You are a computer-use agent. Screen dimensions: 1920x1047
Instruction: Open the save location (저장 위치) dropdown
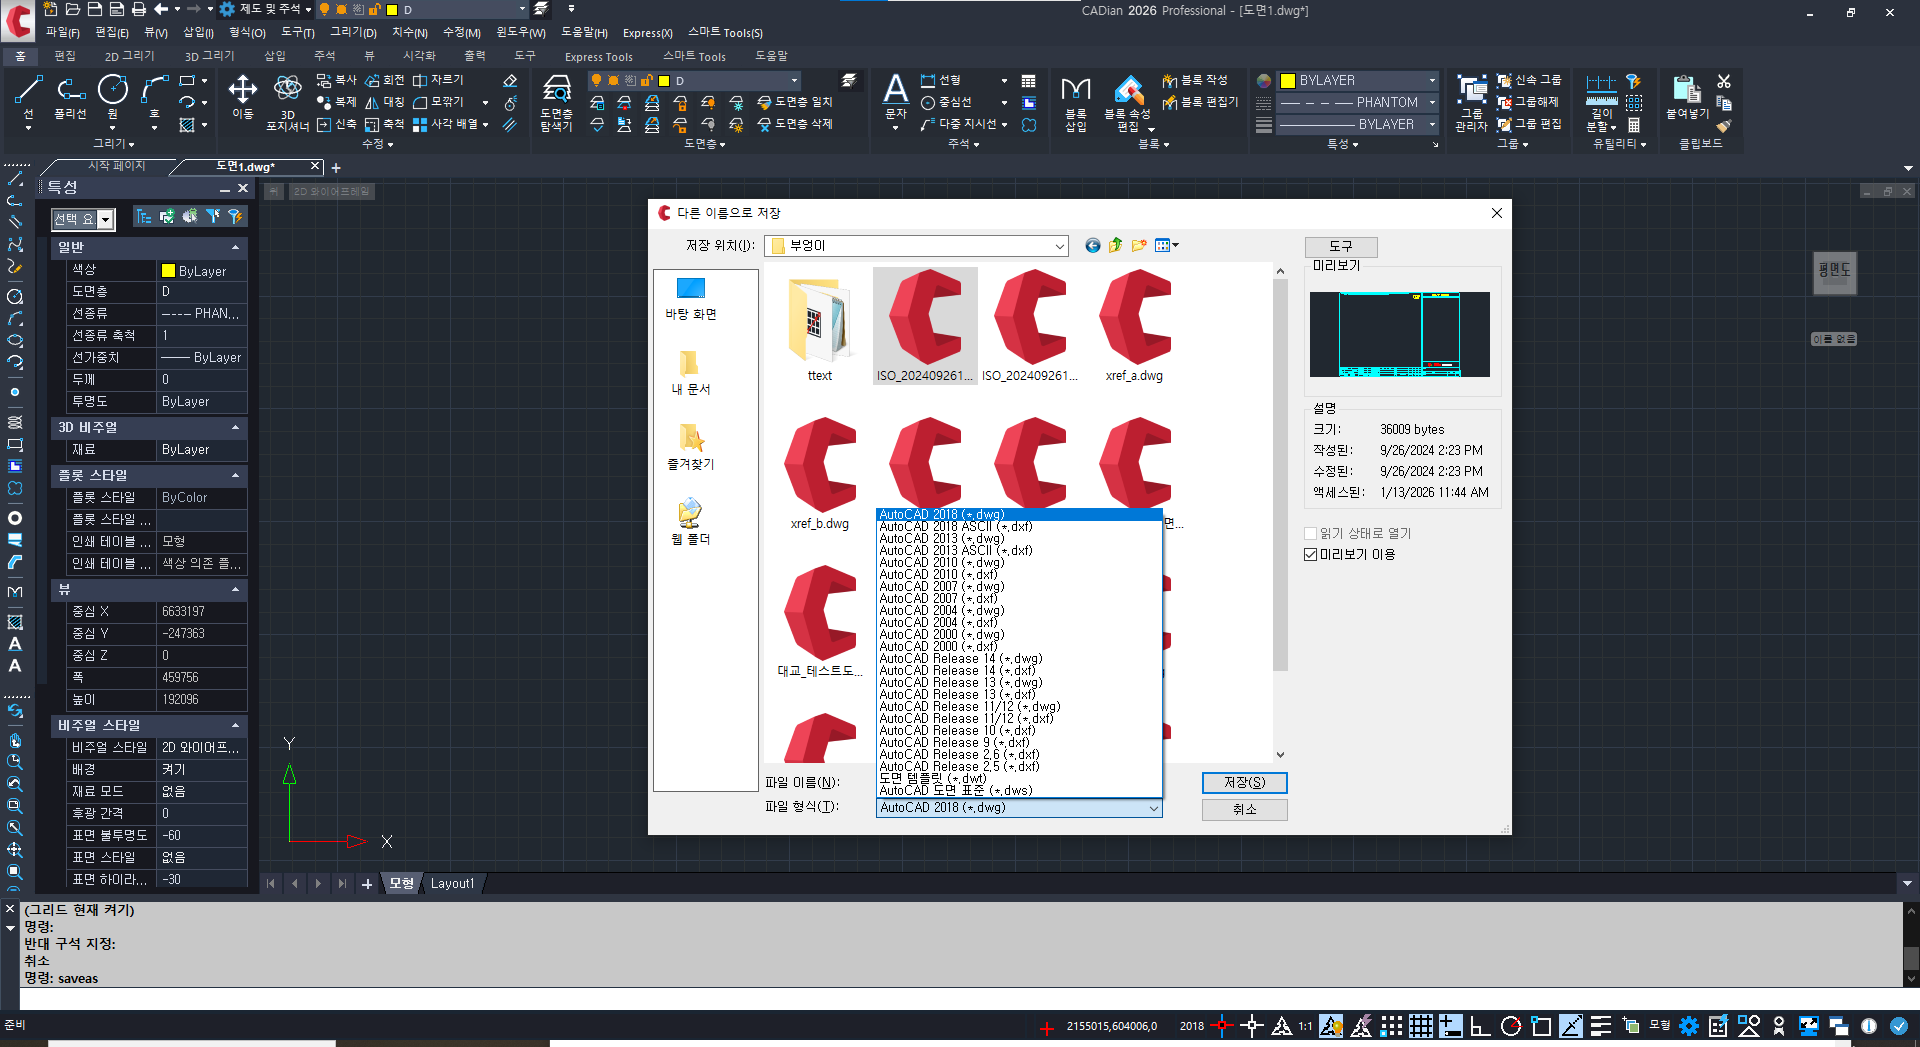pyautogui.click(x=1059, y=246)
